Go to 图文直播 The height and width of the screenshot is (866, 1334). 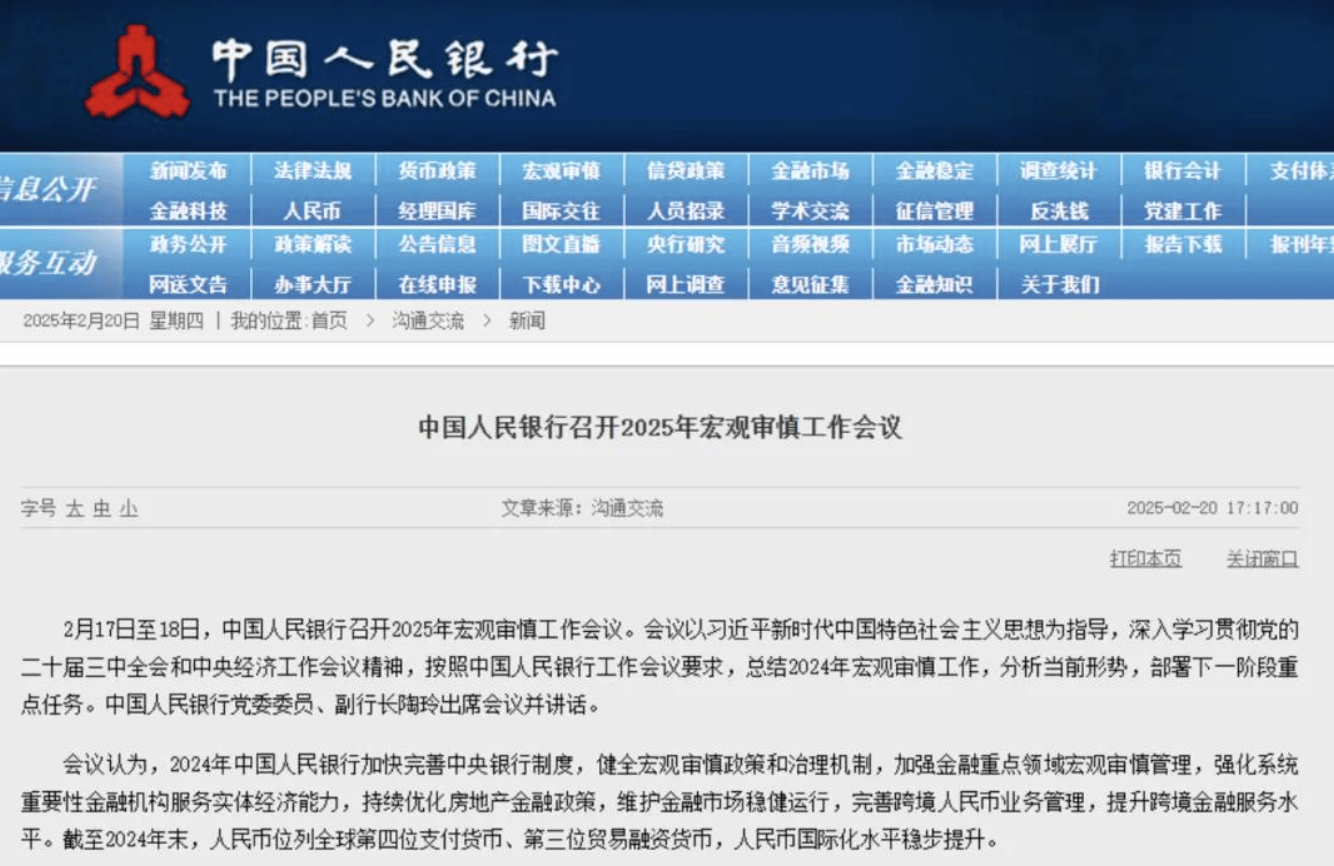(x=561, y=244)
